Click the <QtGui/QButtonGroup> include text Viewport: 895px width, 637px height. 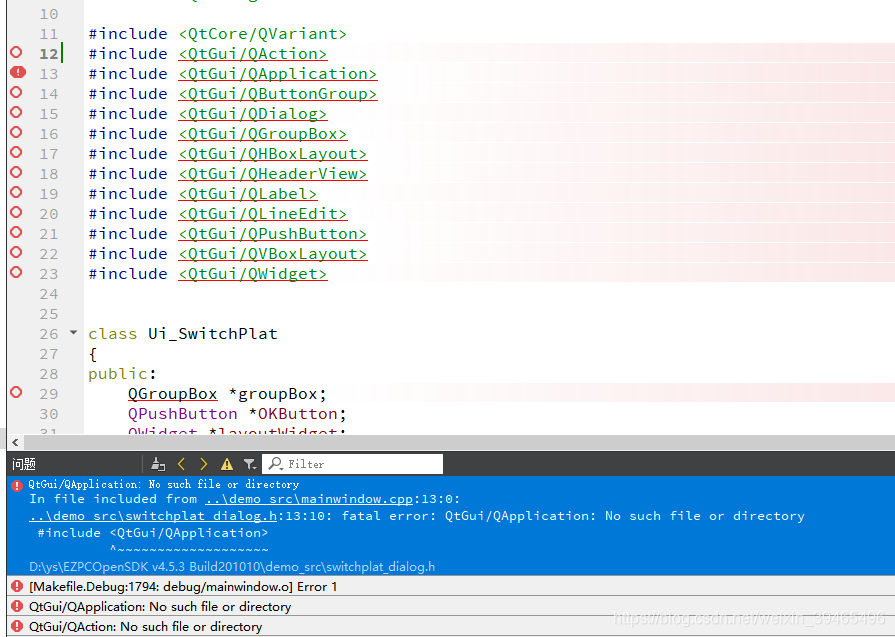click(278, 94)
